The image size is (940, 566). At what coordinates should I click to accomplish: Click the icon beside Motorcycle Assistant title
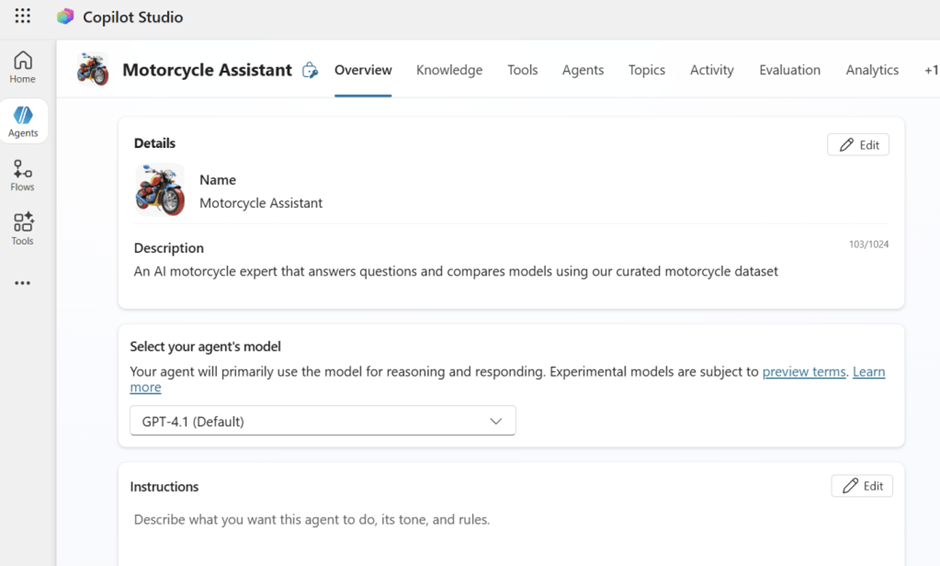310,70
